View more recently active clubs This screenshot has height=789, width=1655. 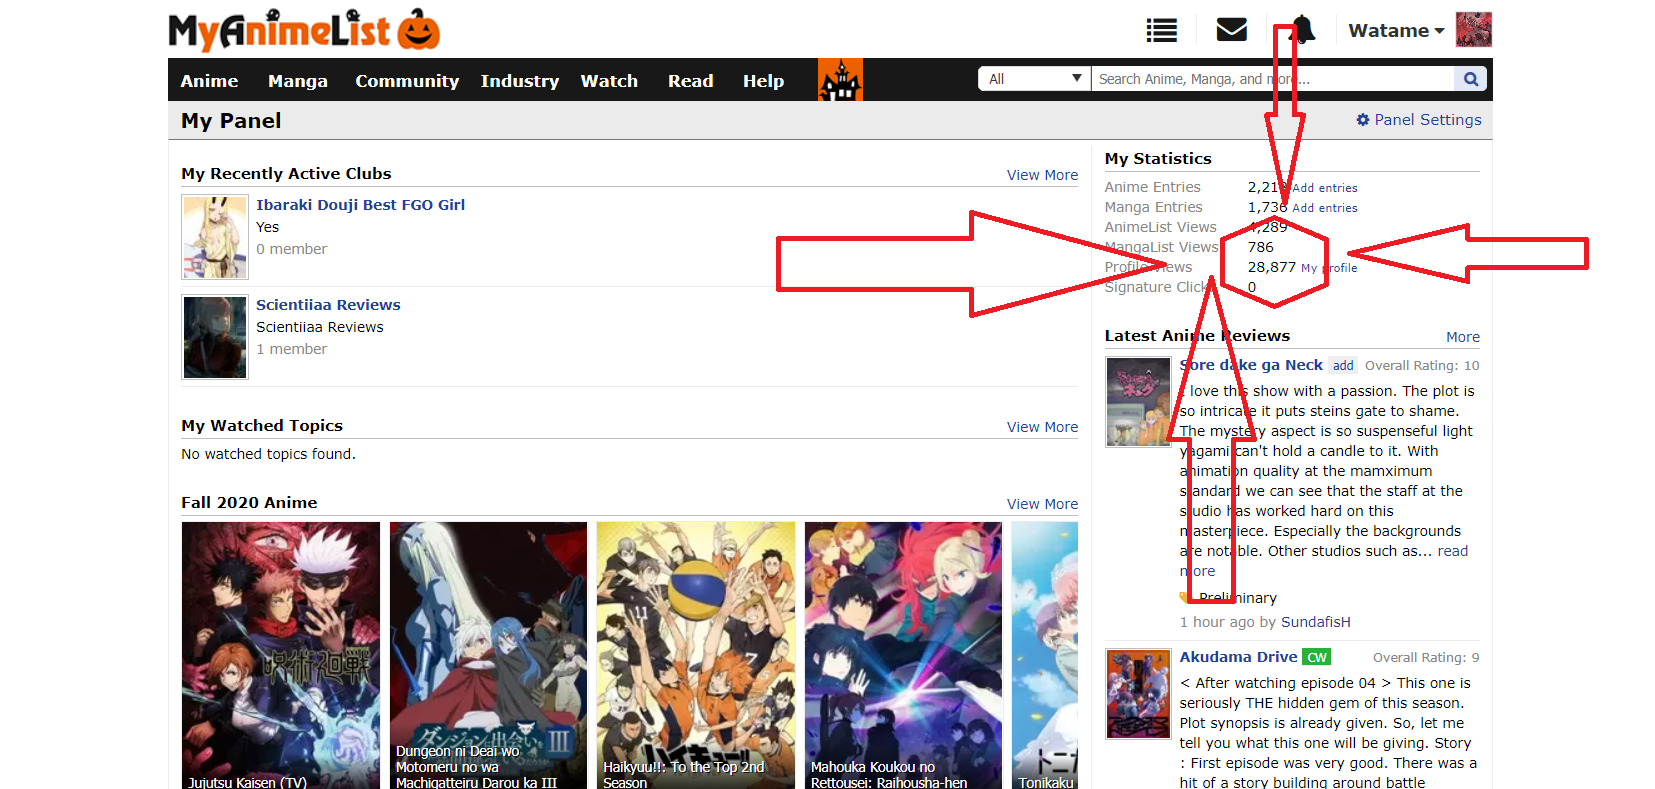(x=1042, y=175)
